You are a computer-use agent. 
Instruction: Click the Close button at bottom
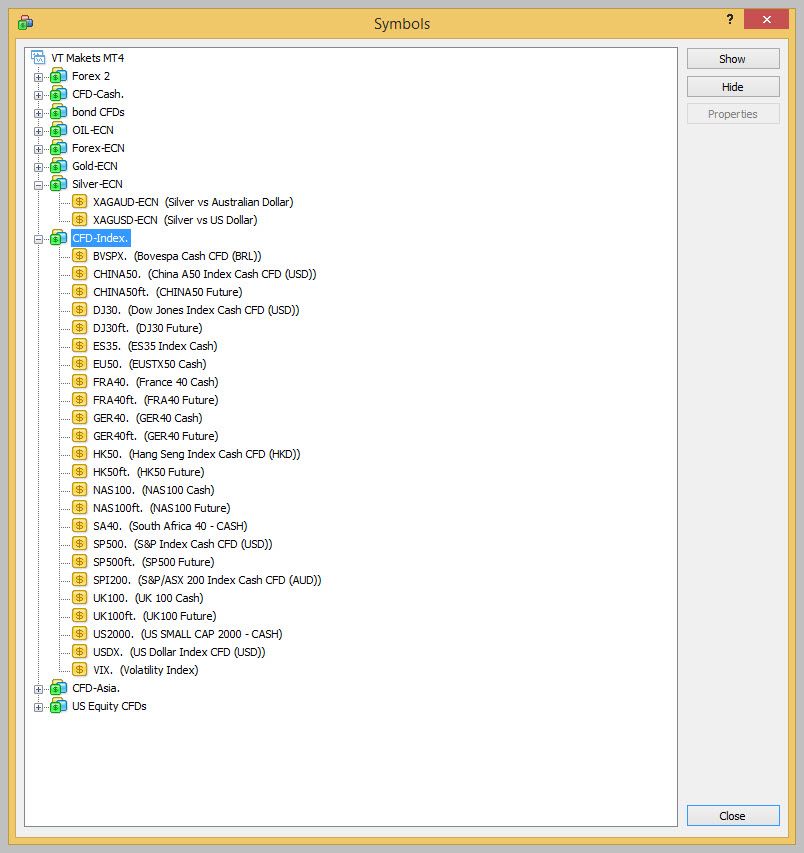[733, 815]
